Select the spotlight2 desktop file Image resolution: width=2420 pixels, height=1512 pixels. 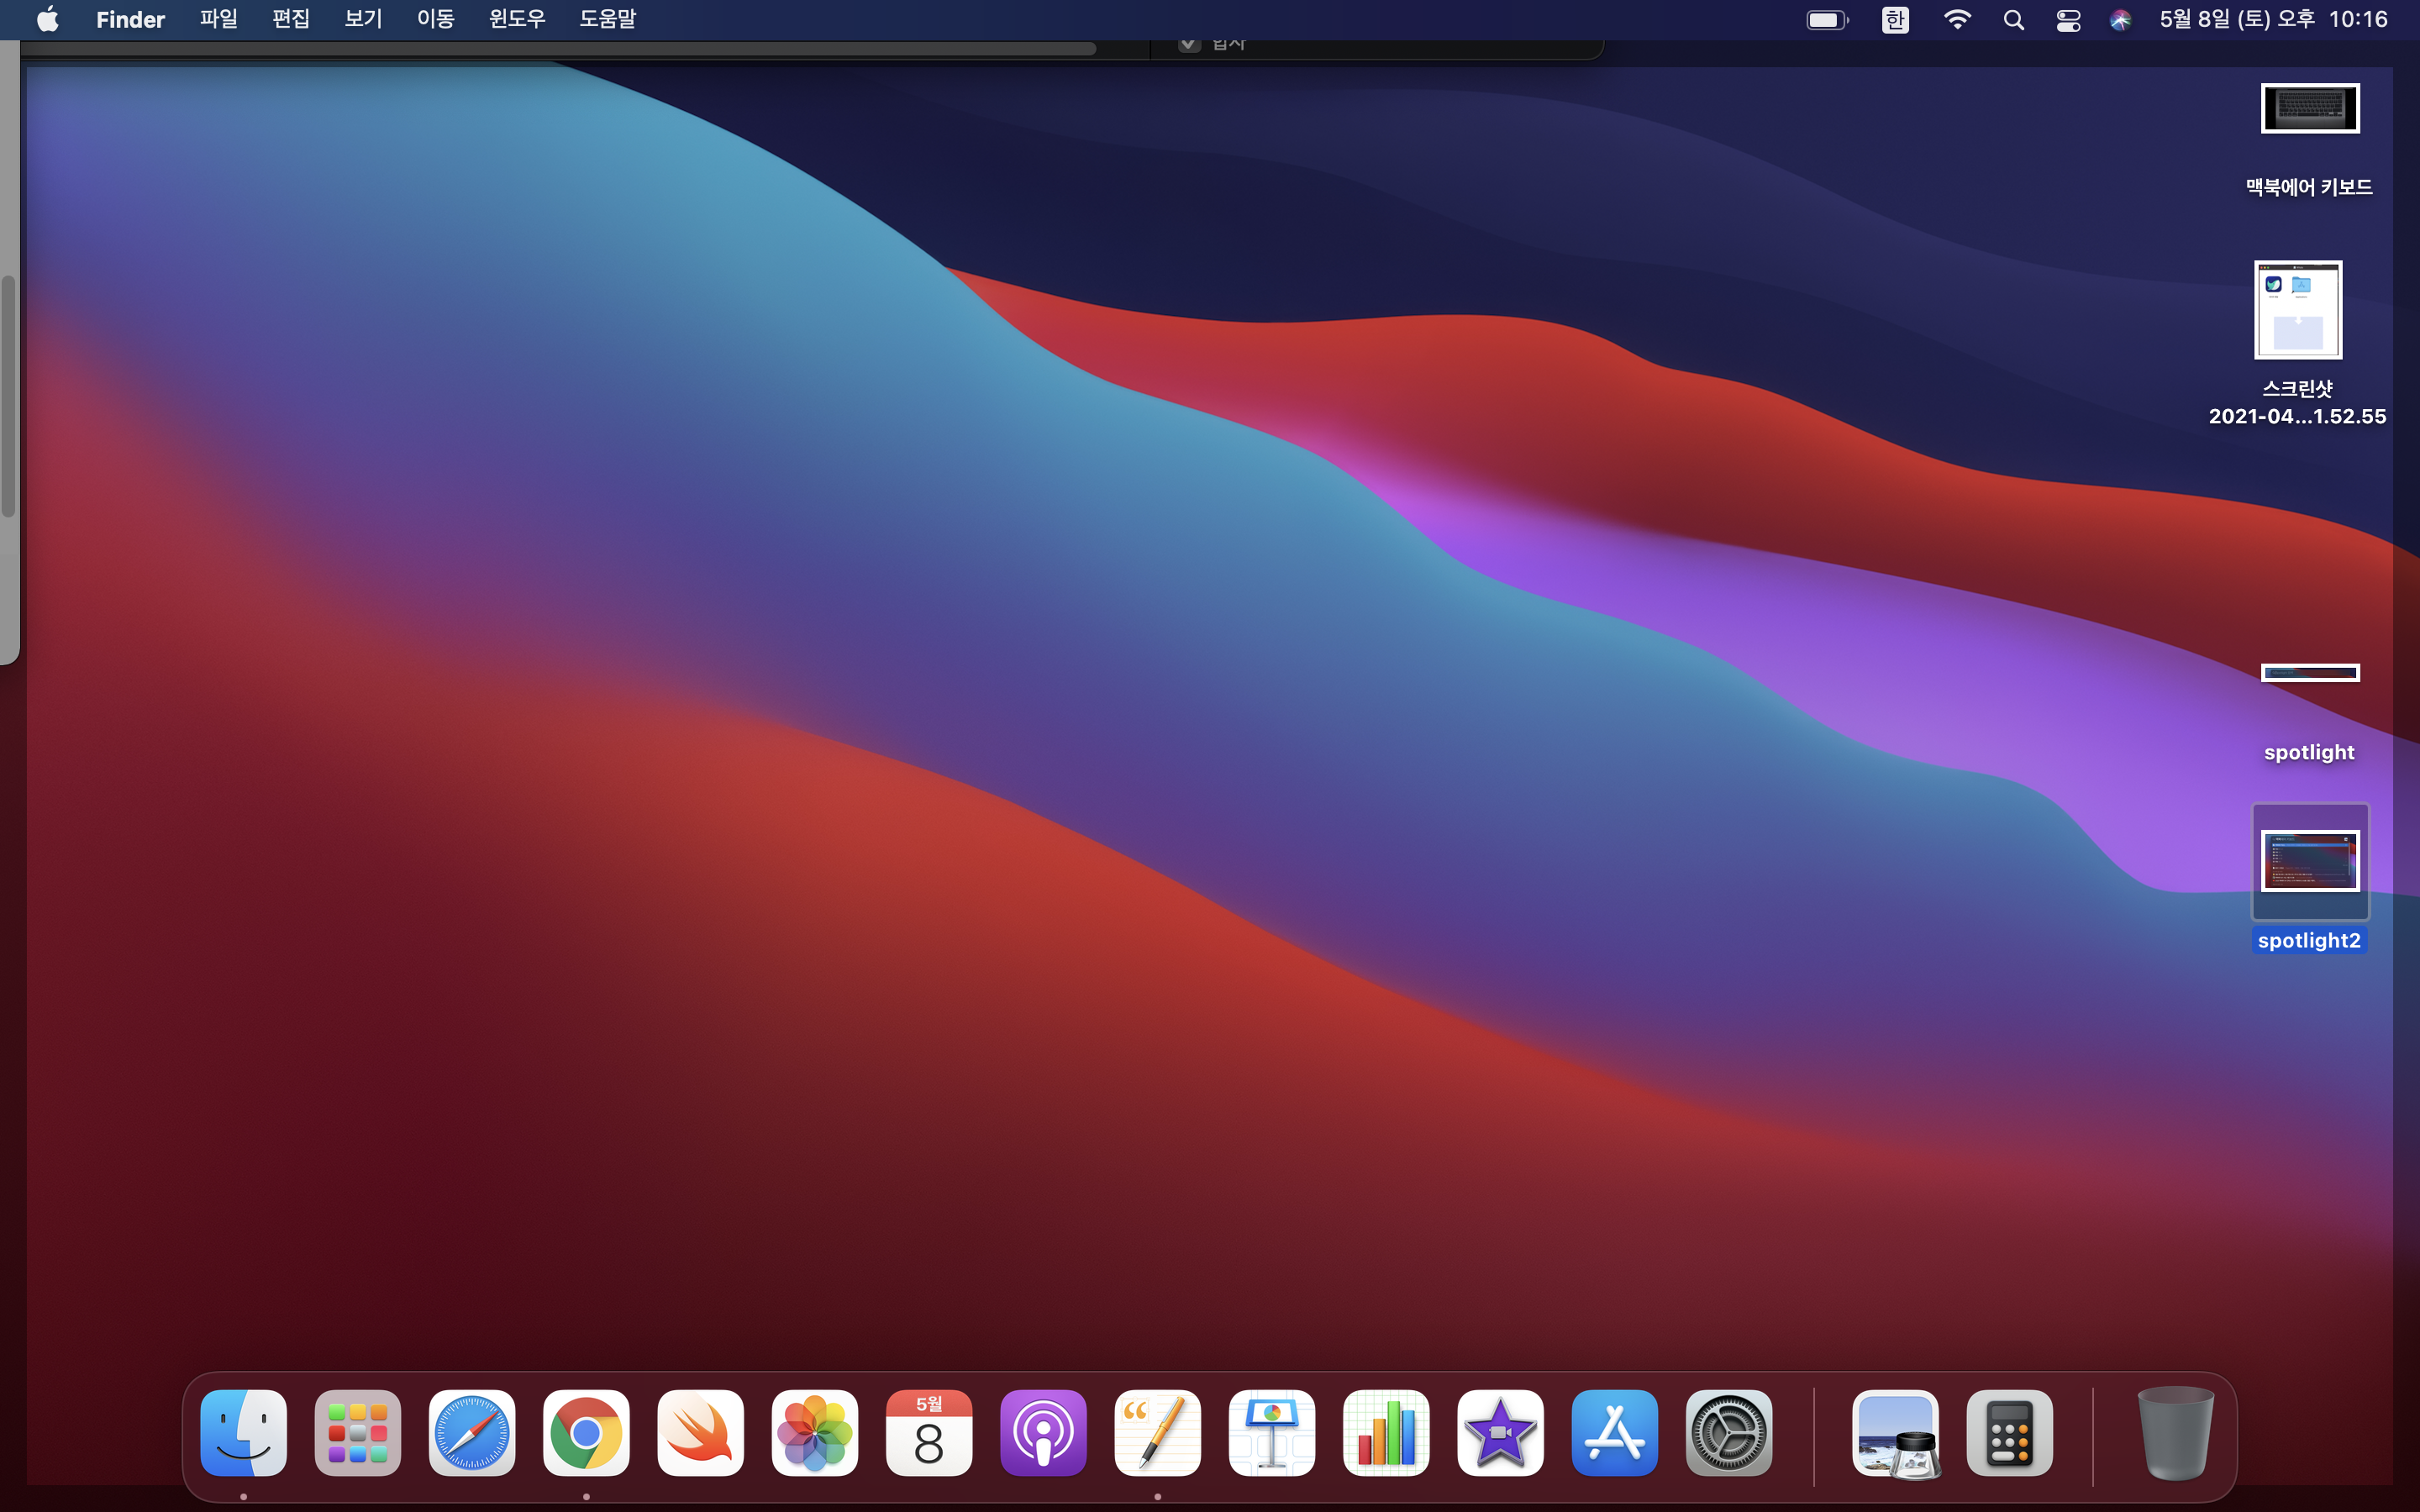point(2309,862)
